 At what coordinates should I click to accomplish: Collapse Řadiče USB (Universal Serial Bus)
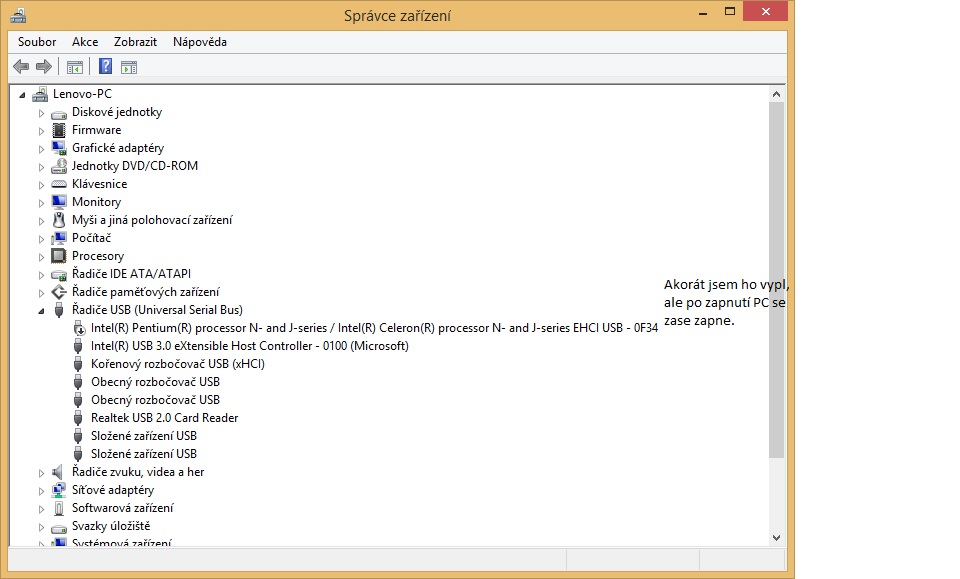click(42, 311)
